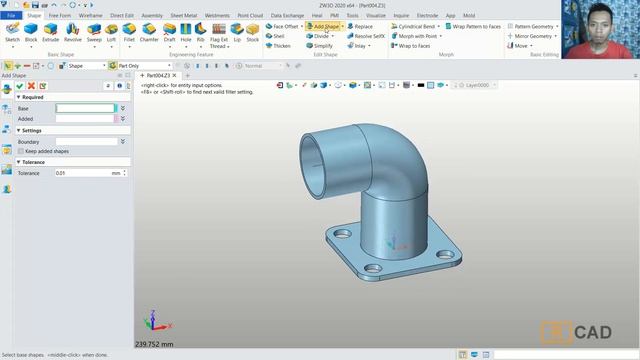The height and width of the screenshot is (360, 640).
Task: Click the Tolerance value field
Action: [83, 173]
